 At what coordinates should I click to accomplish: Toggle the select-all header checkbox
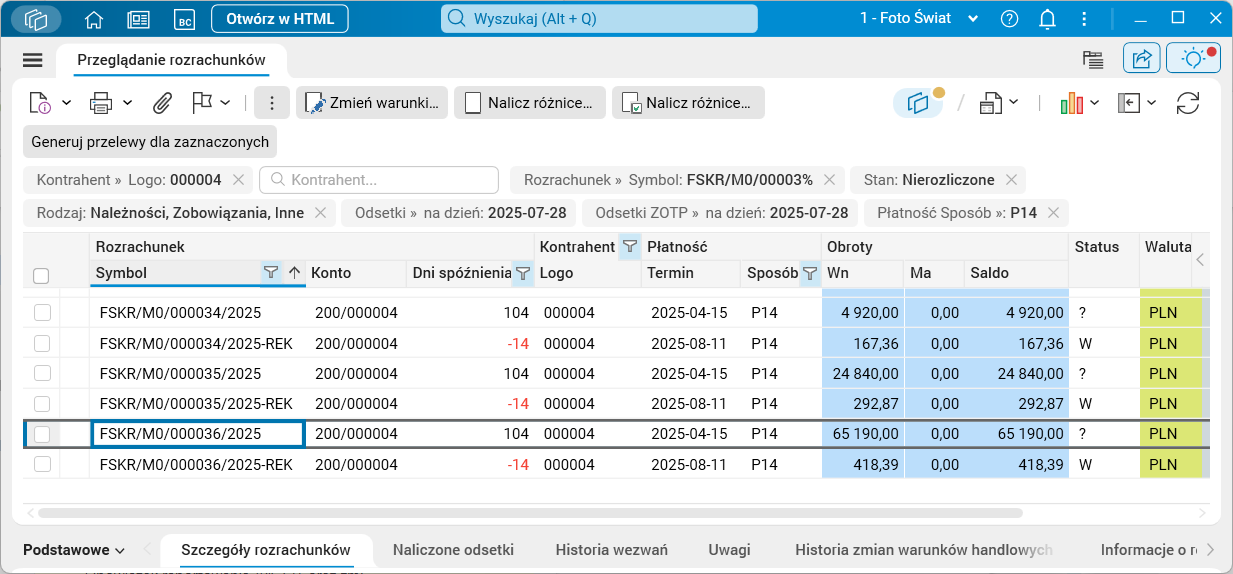(x=41, y=276)
